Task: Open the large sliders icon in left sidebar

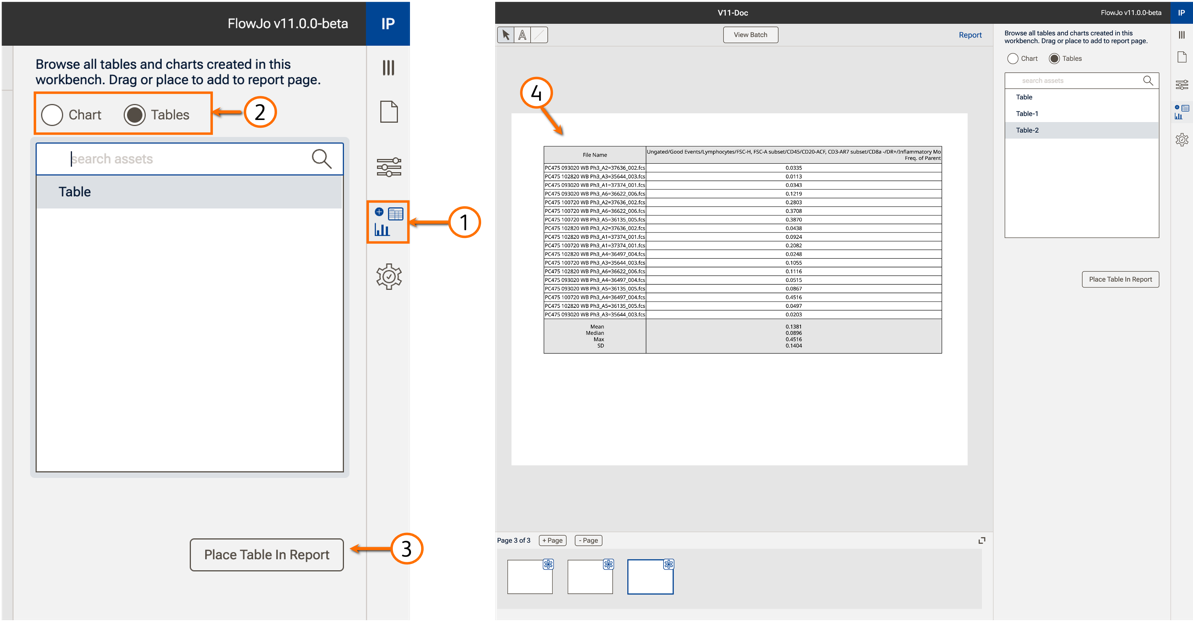Action: (388, 167)
